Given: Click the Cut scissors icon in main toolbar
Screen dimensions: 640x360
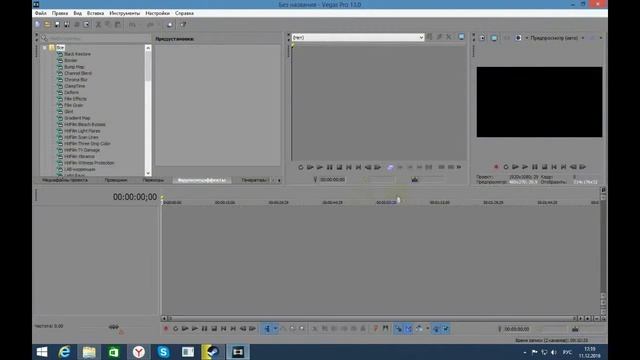Looking at the screenshot, I should pyautogui.click(x=98, y=24).
